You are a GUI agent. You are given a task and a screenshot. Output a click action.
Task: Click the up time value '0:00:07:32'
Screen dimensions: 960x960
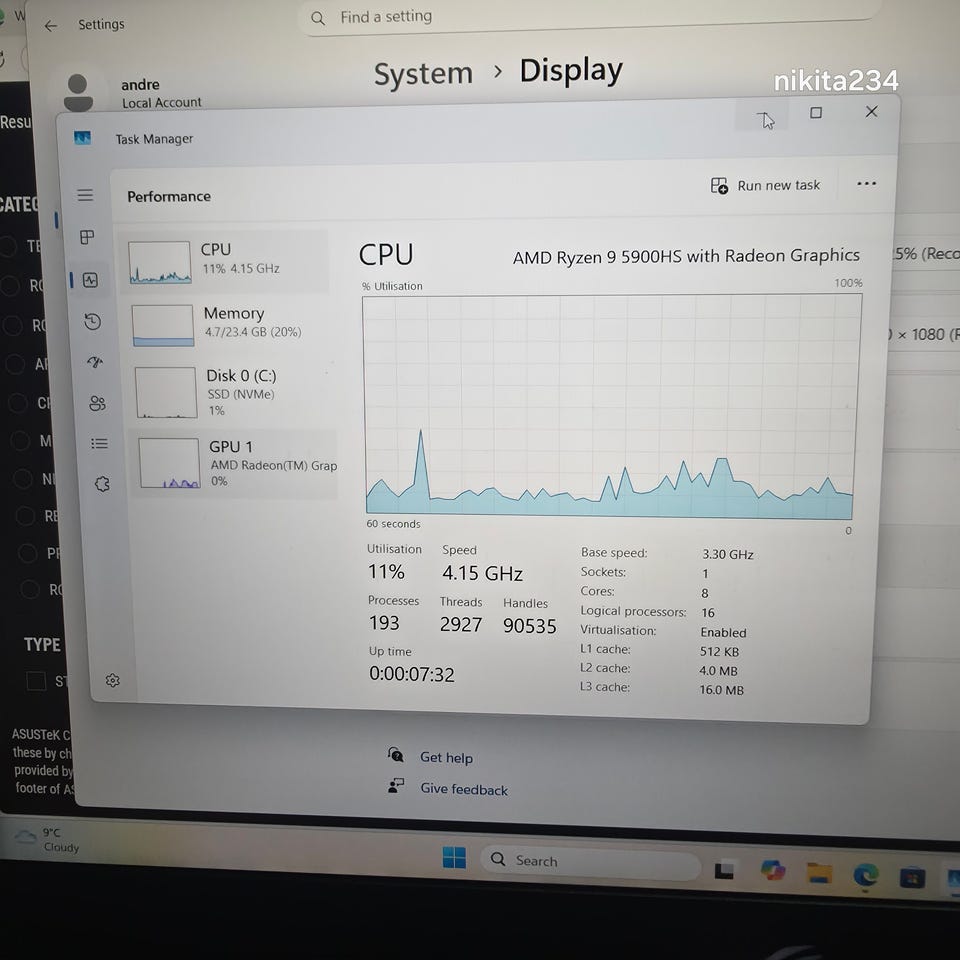411,674
